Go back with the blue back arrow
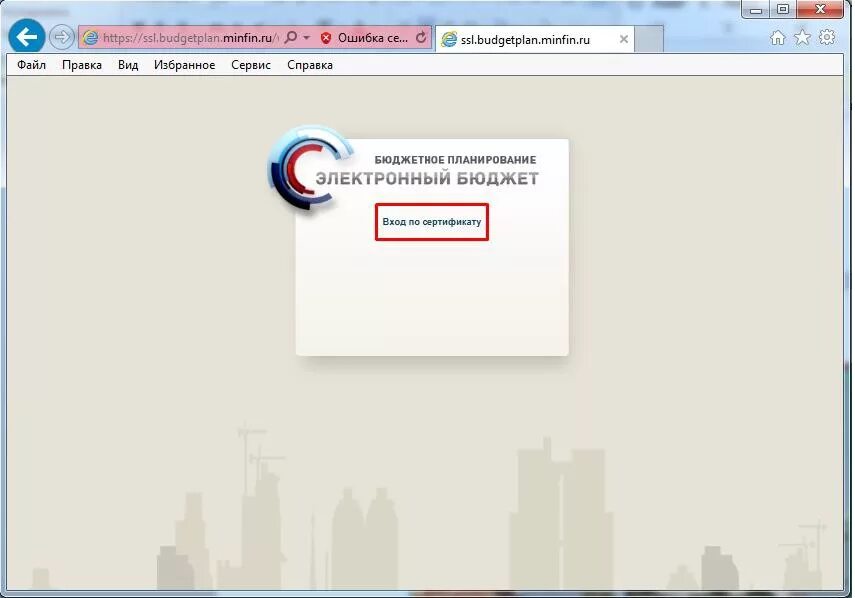This screenshot has width=855, height=598. click(26, 37)
